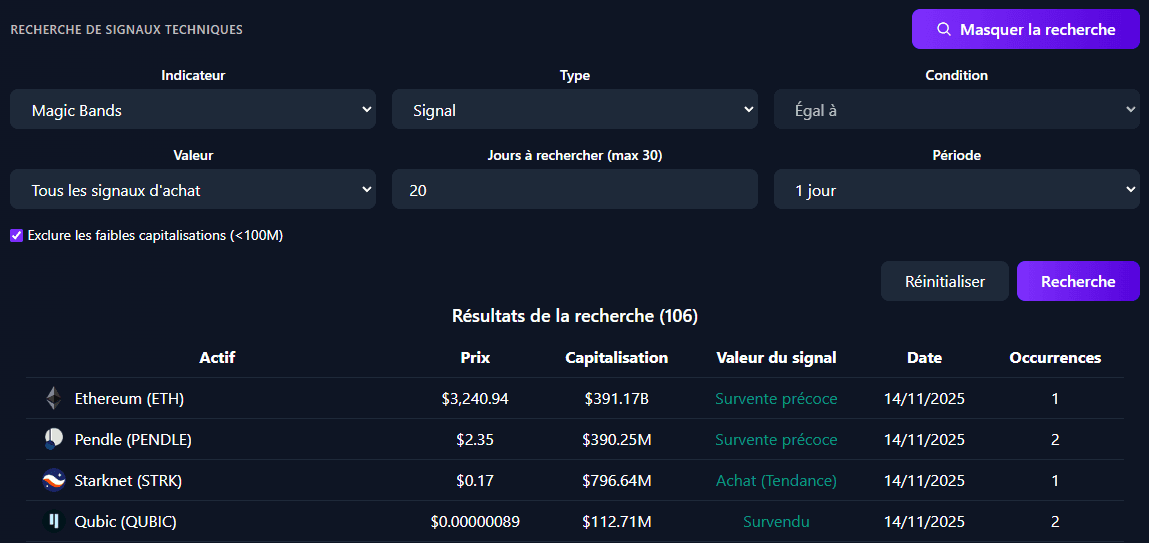Click the purple Recherche button

(1078, 281)
